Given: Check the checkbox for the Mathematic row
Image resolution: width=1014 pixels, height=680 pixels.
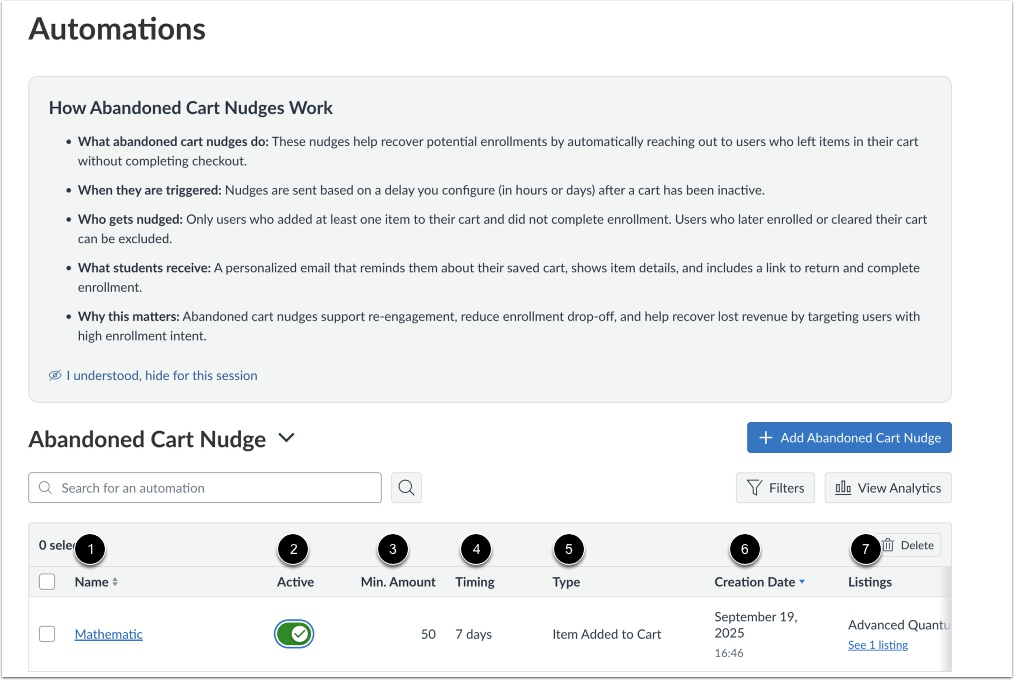Looking at the screenshot, I should click(x=47, y=633).
